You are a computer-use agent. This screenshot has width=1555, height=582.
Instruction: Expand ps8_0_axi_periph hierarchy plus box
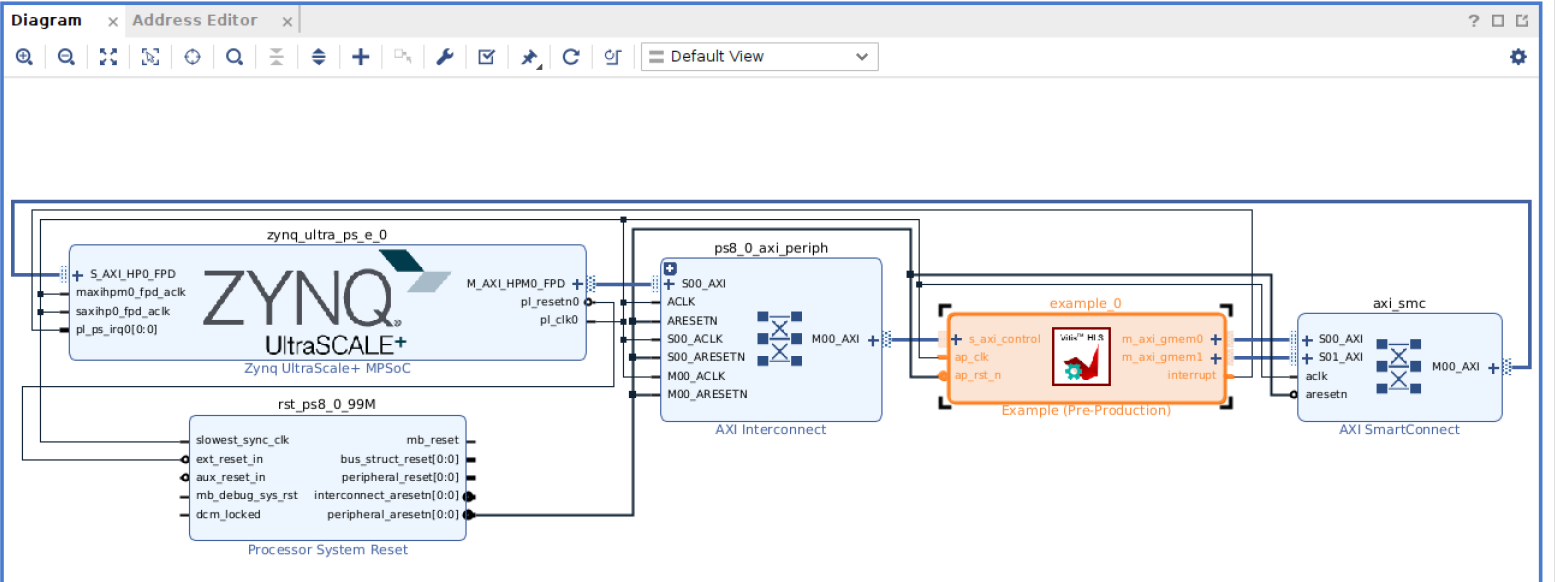[670, 268]
